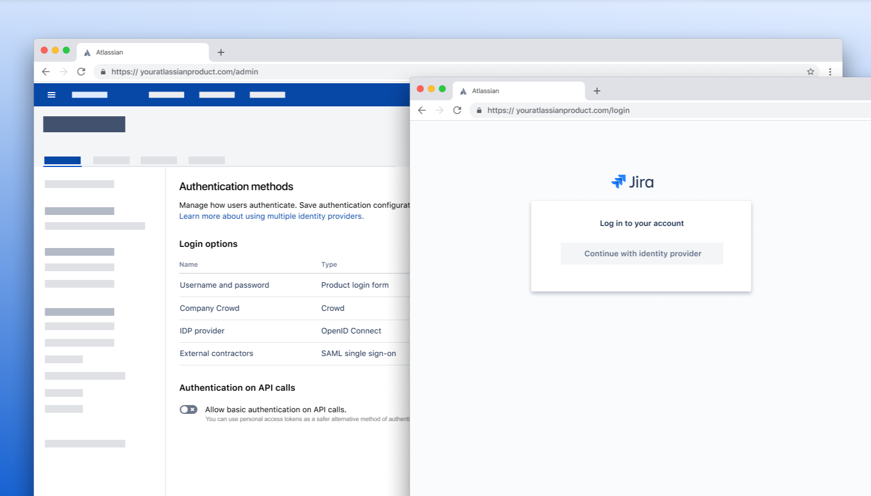Maximize the admin browser window
Screen dimensions: 871x496
click(x=66, y=50)
